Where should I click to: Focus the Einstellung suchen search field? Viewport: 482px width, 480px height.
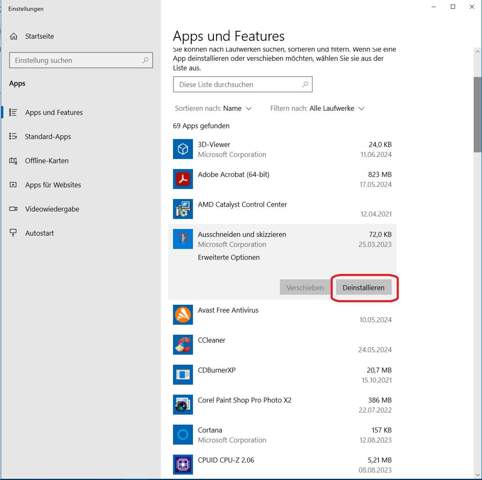click(81, 60)
